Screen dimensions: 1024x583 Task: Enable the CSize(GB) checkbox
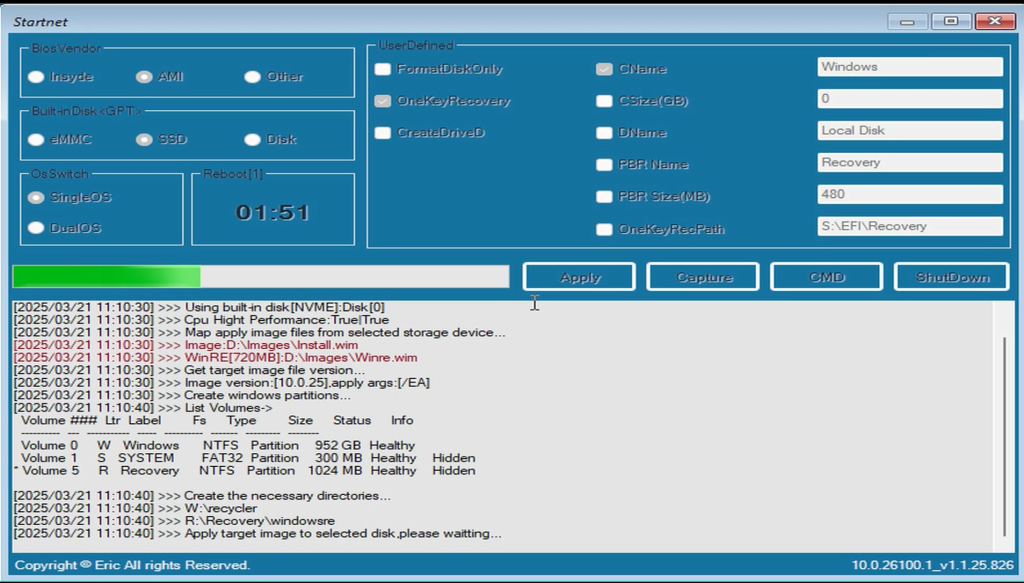coord(604,101)
